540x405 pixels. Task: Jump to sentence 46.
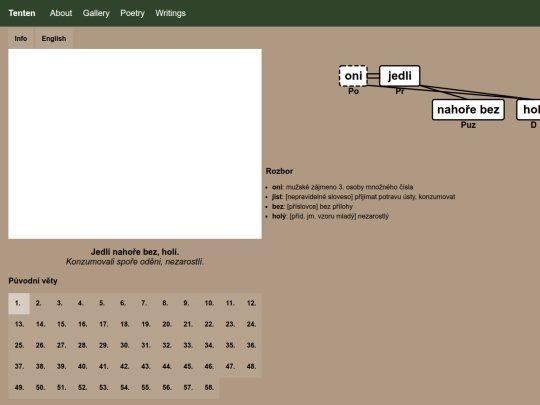[x=209, y=366]
